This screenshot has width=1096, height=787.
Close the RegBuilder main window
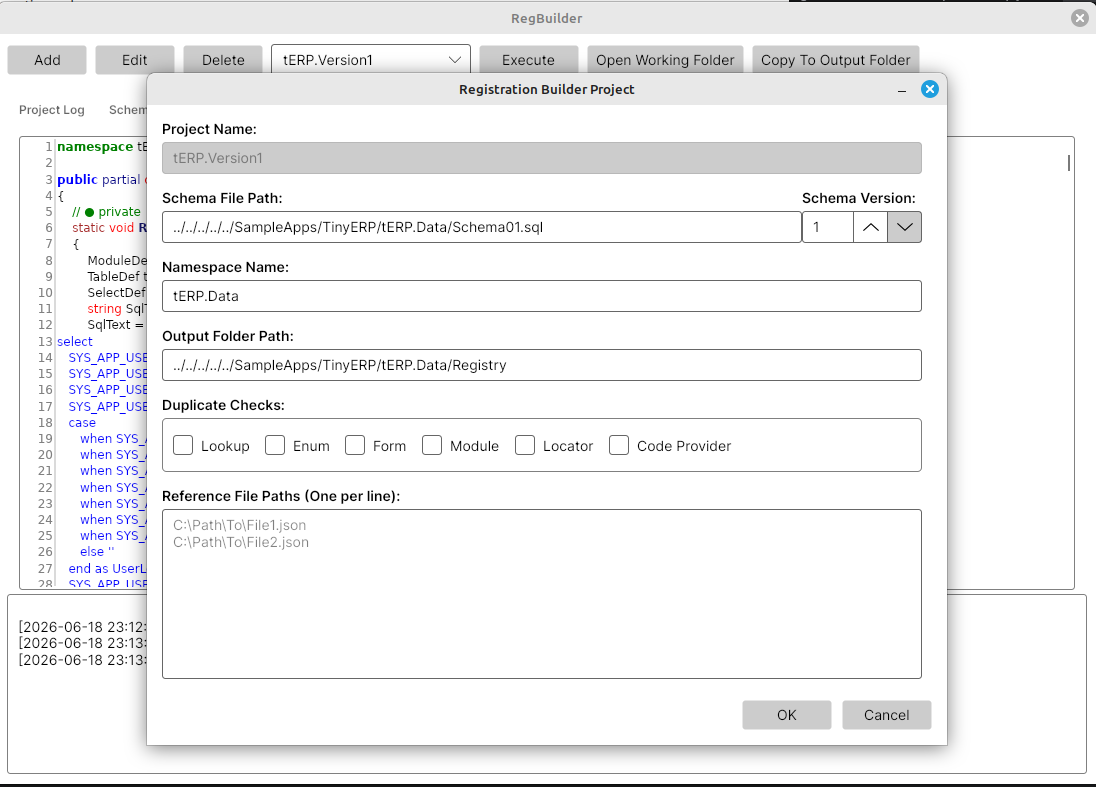tap(1079, 18)
